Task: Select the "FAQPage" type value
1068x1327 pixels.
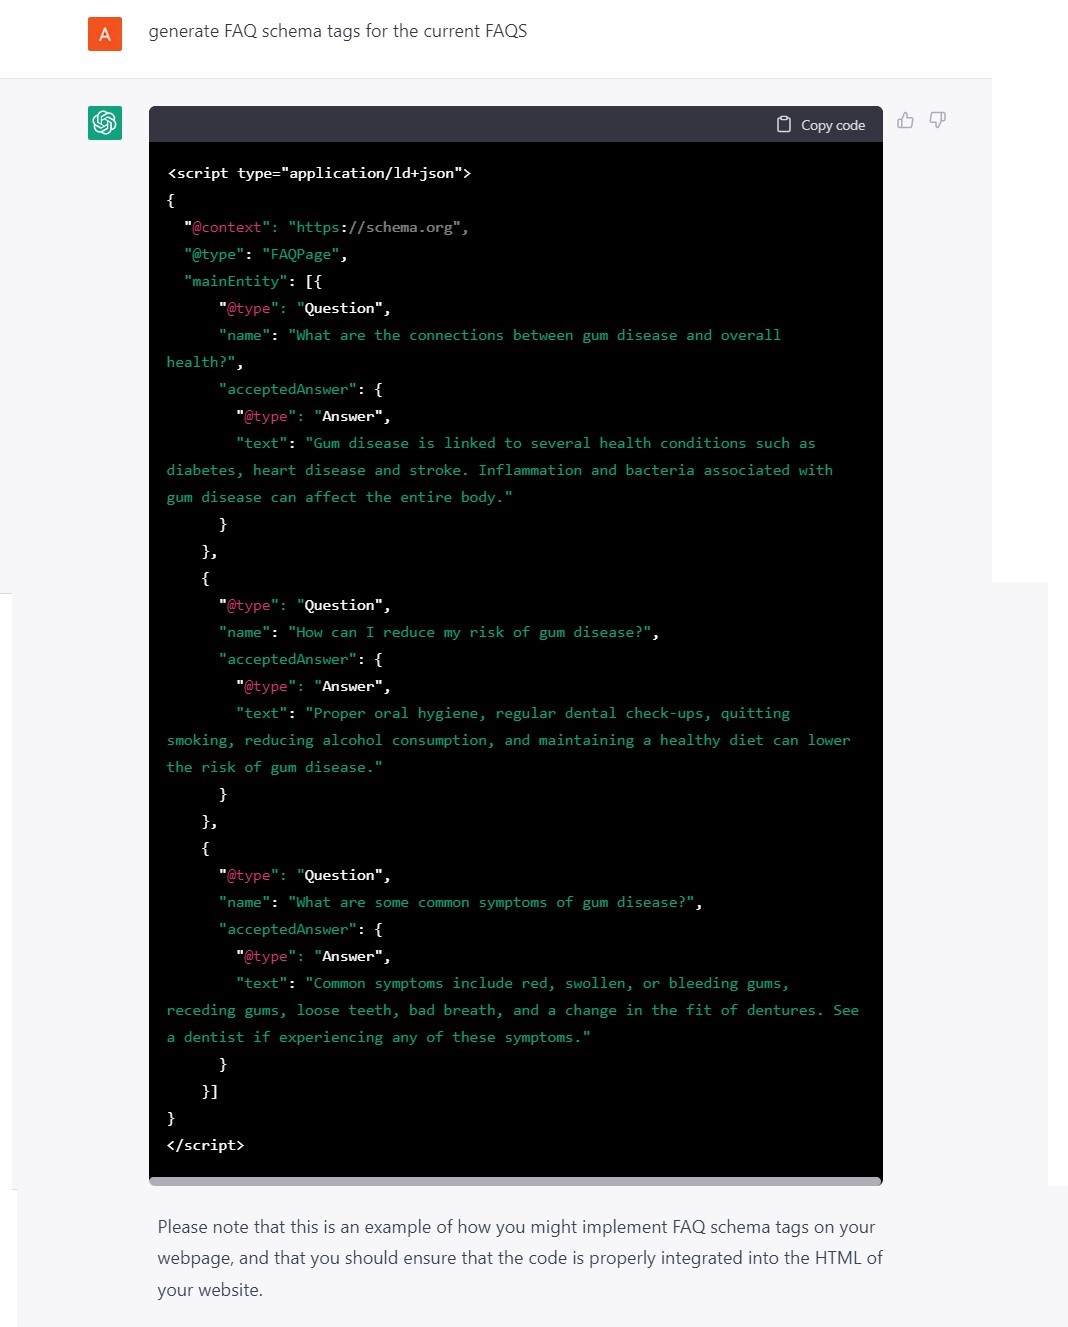Action: (301, 254)
